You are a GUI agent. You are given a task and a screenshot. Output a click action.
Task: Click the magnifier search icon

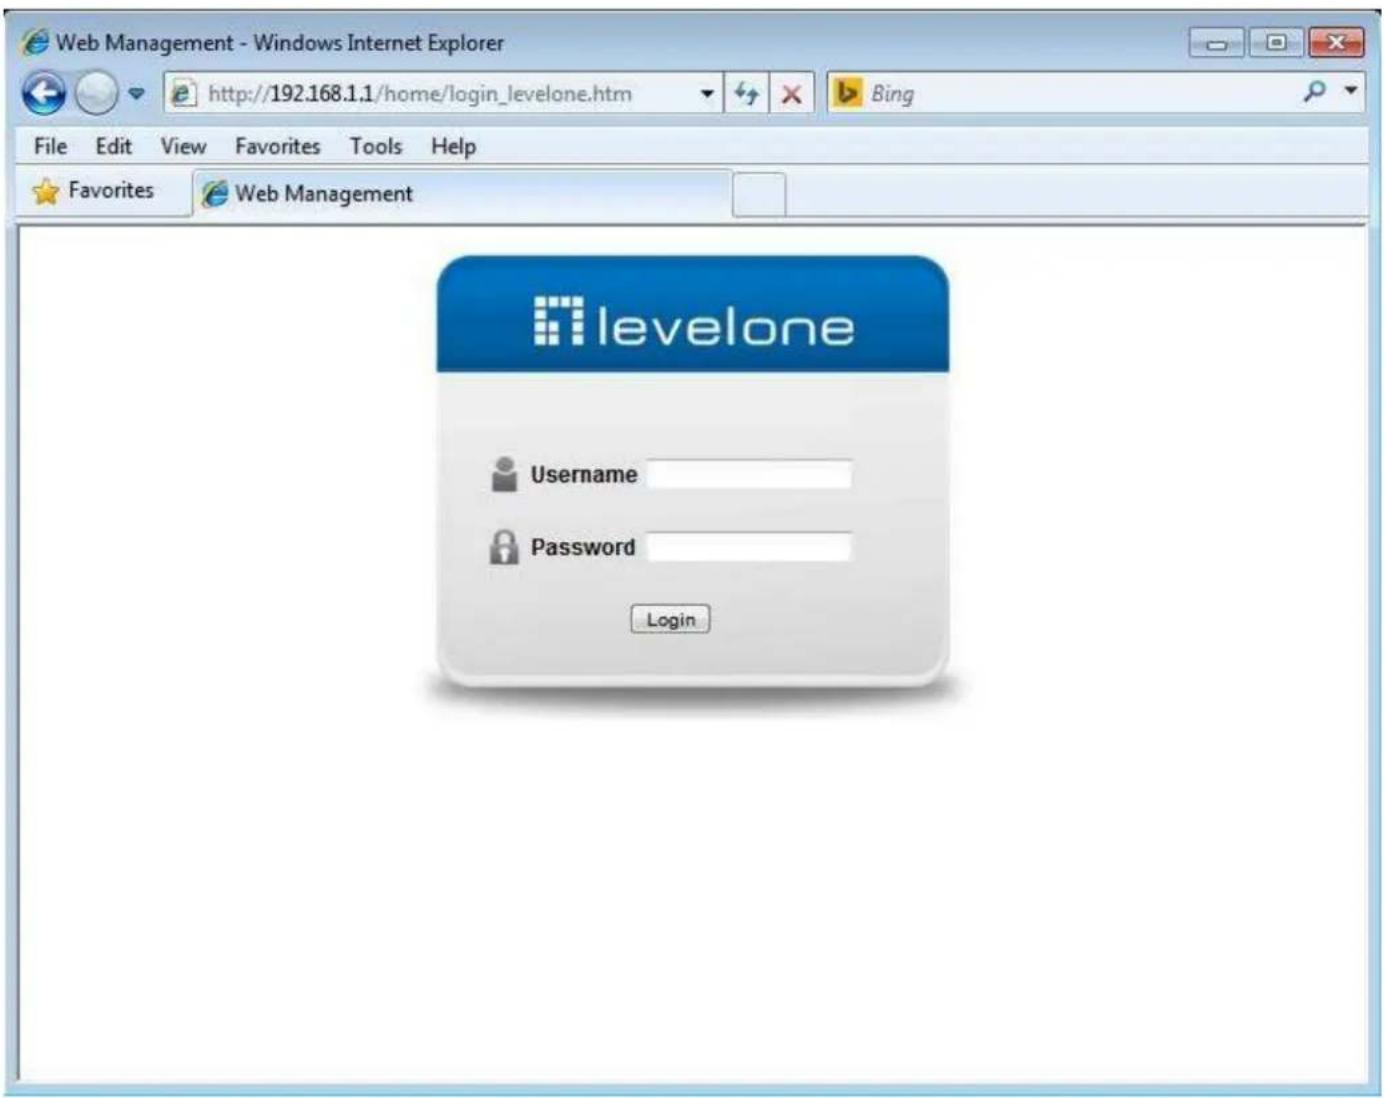point(1315,92)
